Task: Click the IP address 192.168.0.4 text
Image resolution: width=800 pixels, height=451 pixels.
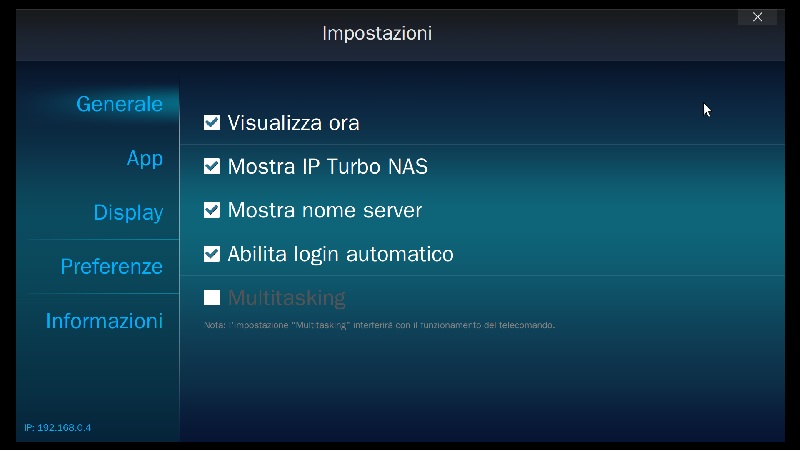Action: [58, 428]
